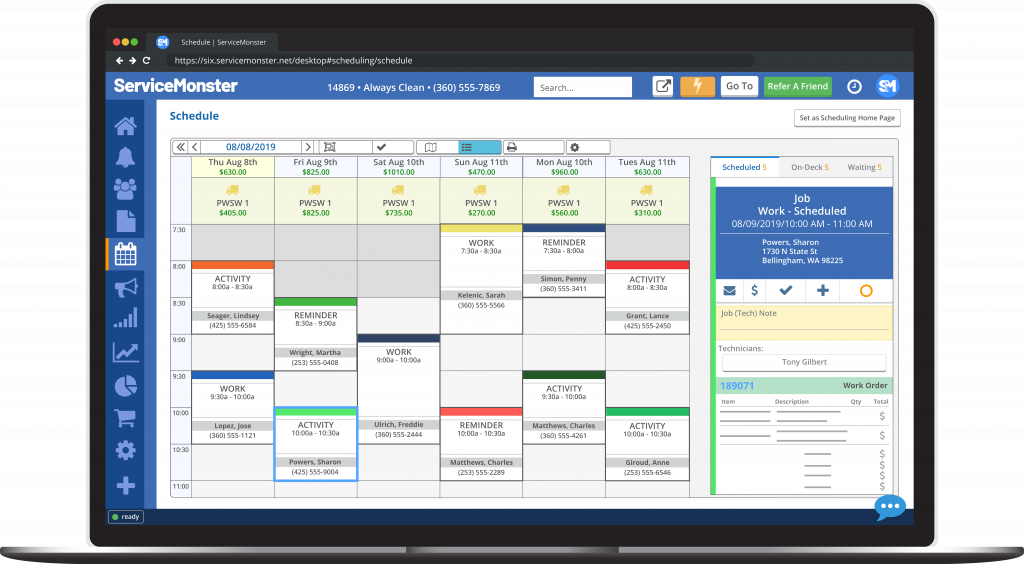1024x564 pixels.
Task: Open the Home dashboard sidebar icon
Action: pos(125,126)
